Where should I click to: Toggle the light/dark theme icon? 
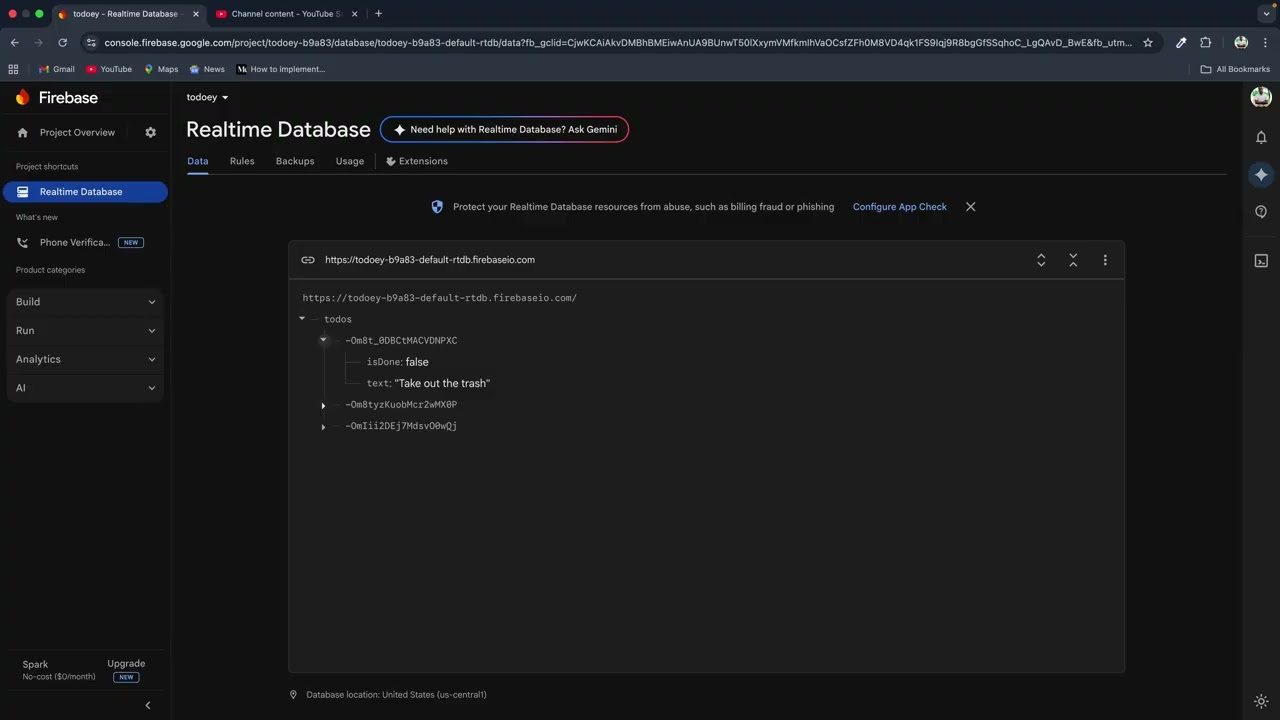(x=1261, y=701)
